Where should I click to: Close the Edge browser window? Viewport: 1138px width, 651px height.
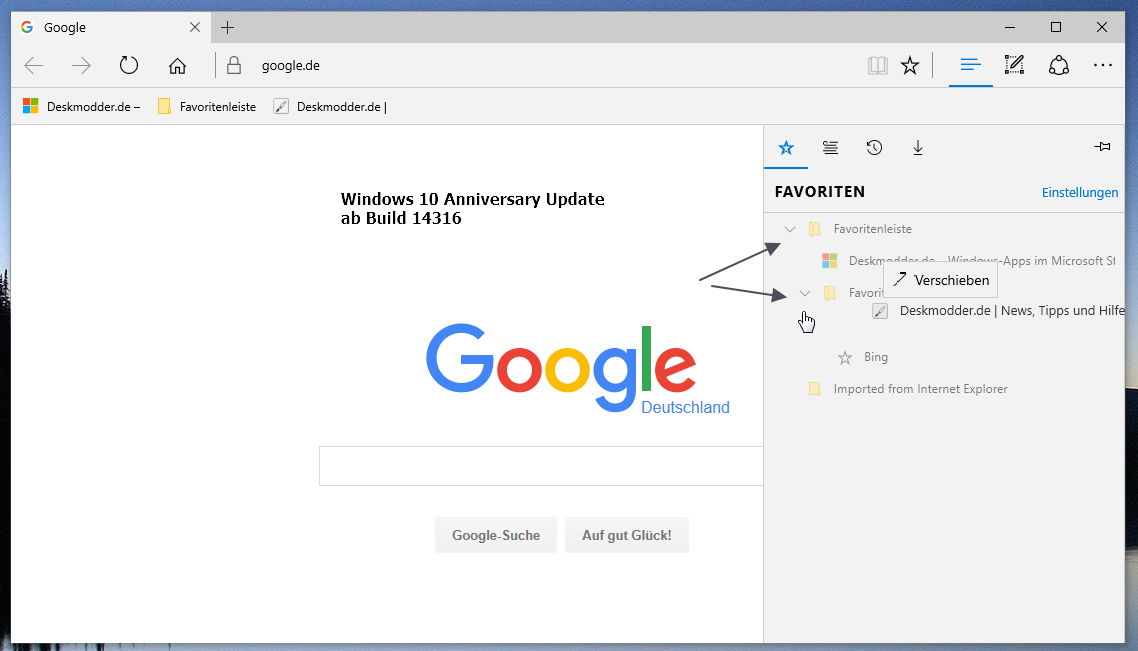(1102, 28)
